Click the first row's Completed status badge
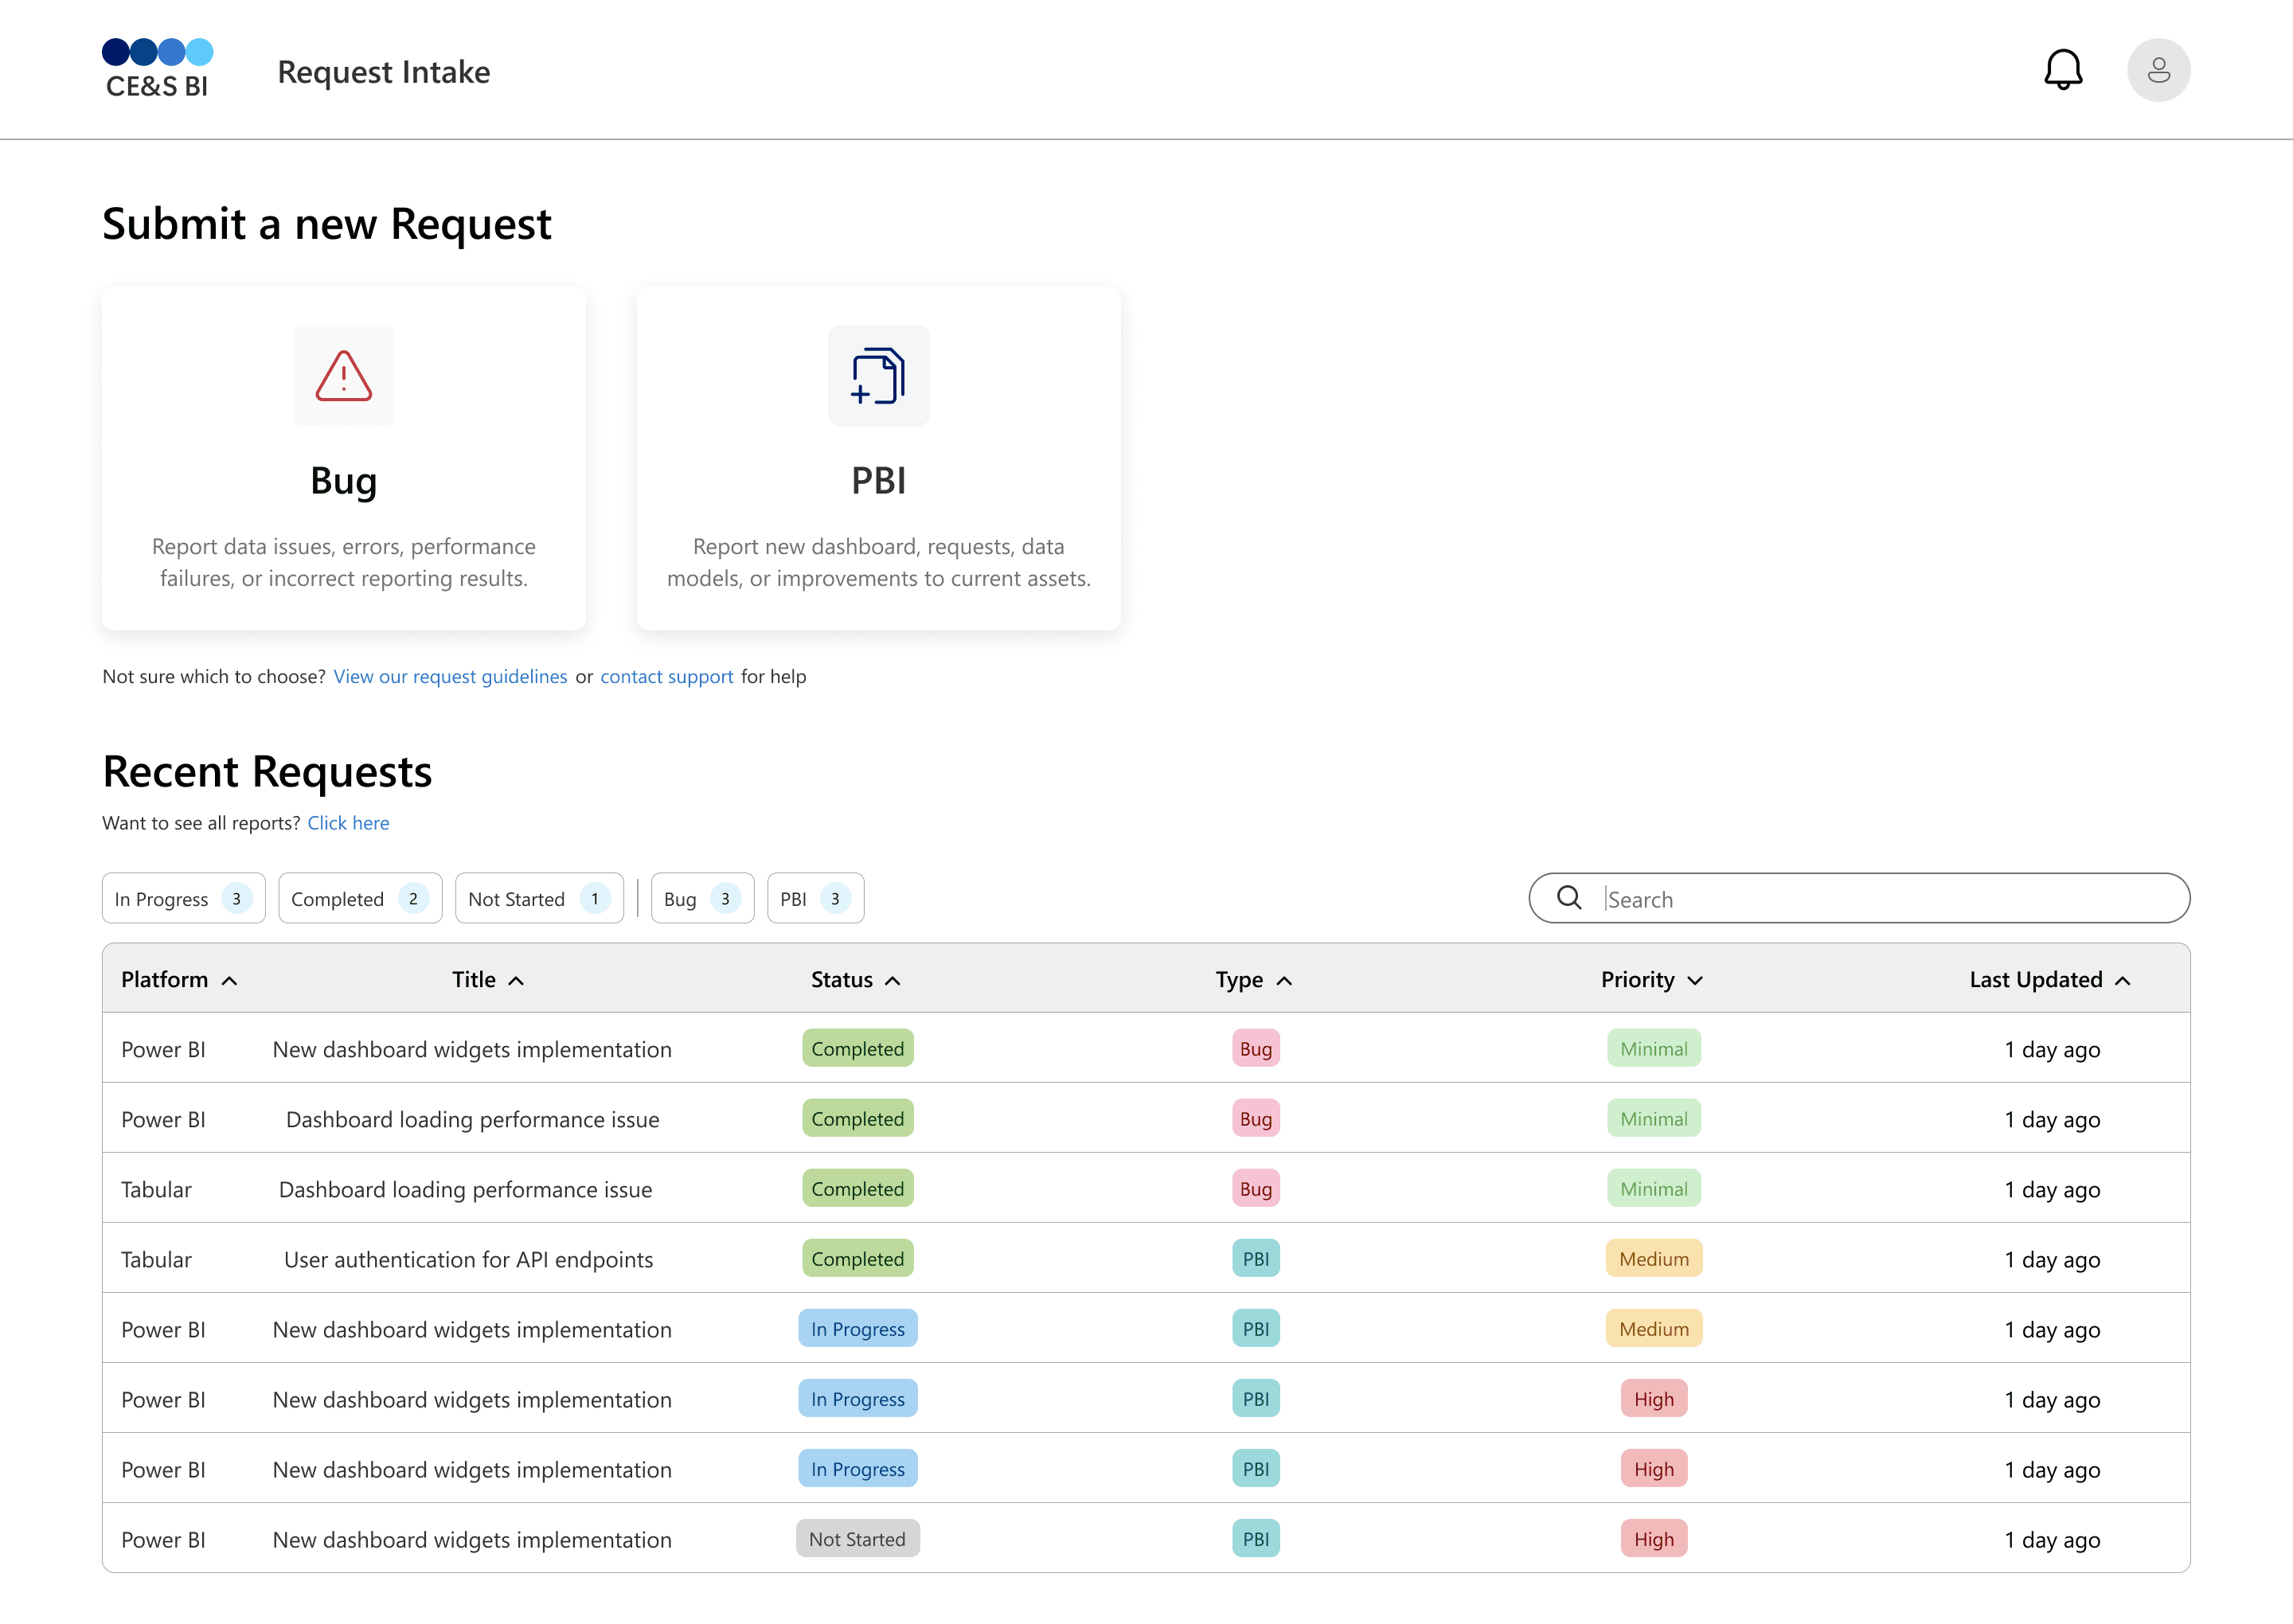The image size is (2293, 1624). click(x=857, y=1049)
